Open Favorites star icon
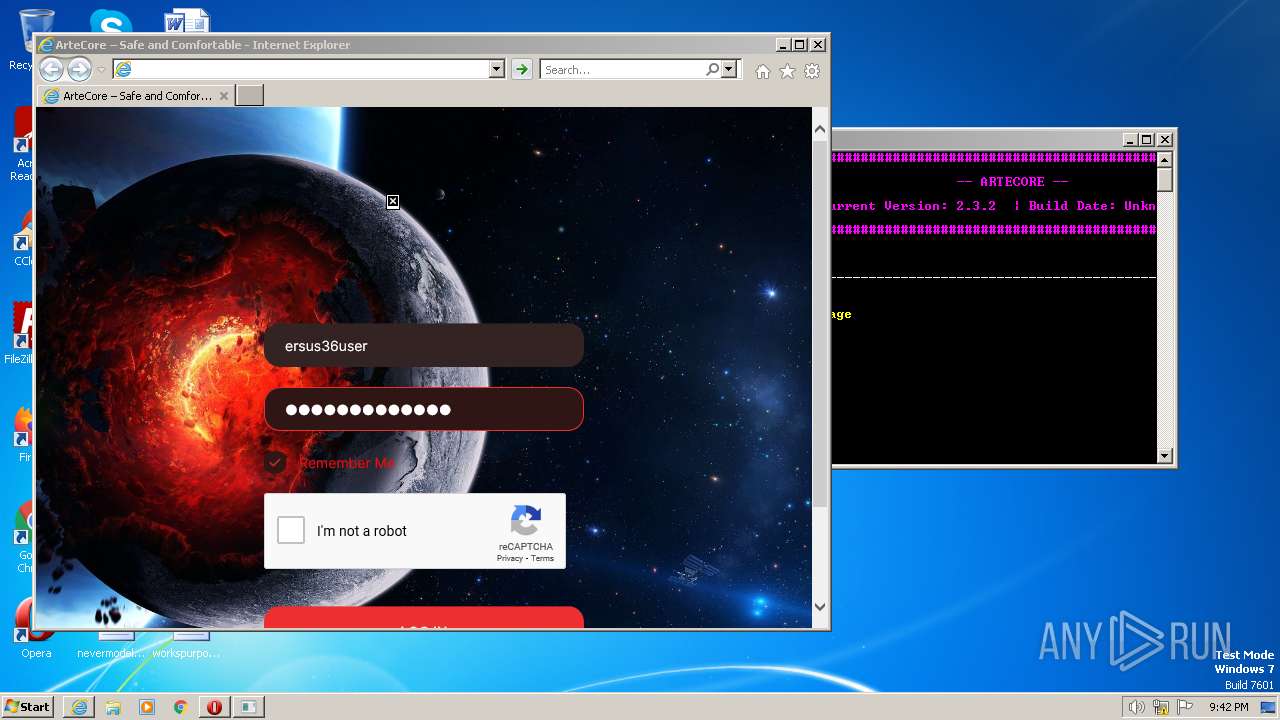Image resolution: width=1280 pixels, height=720 pixels. (x=787, y=71)
